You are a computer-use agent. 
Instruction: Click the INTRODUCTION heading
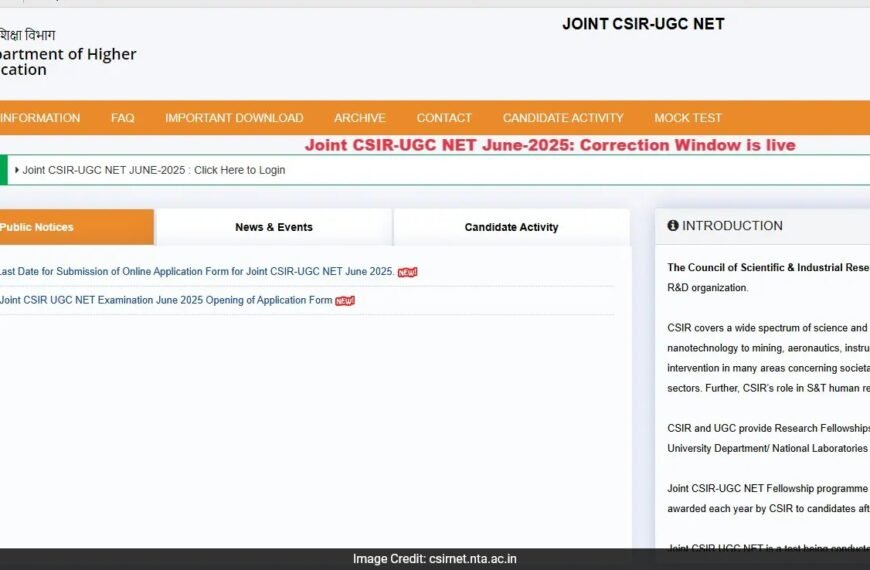[732, 225]
